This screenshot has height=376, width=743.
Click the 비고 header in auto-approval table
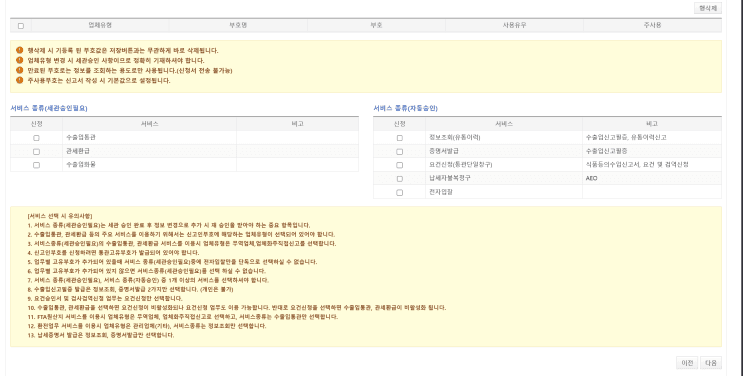652,124
